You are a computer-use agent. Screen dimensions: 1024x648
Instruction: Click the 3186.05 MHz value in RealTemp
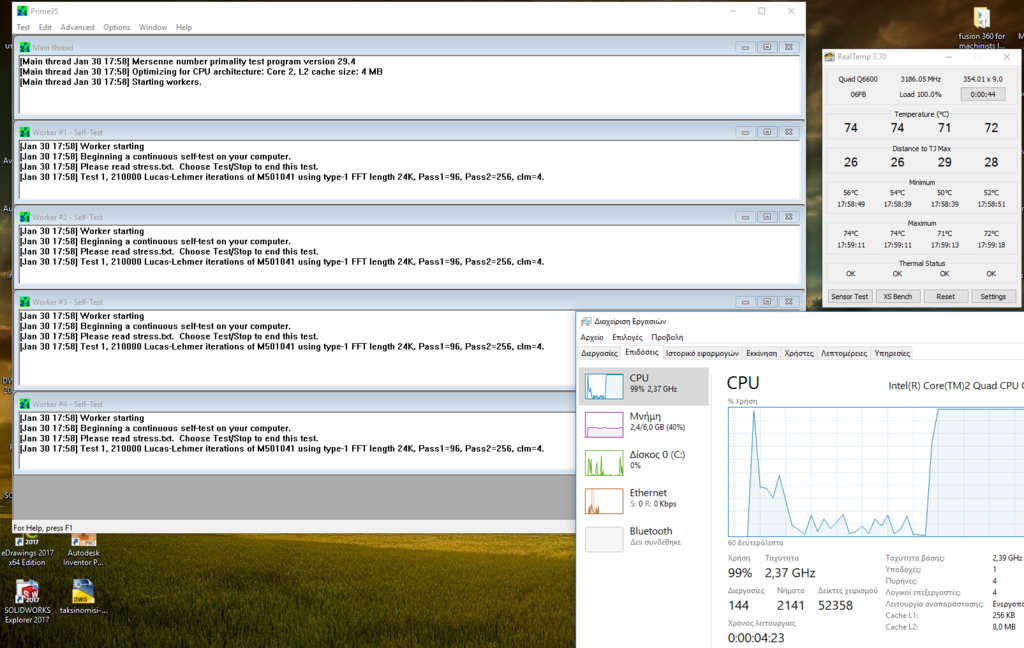click(x=920, y=79)
